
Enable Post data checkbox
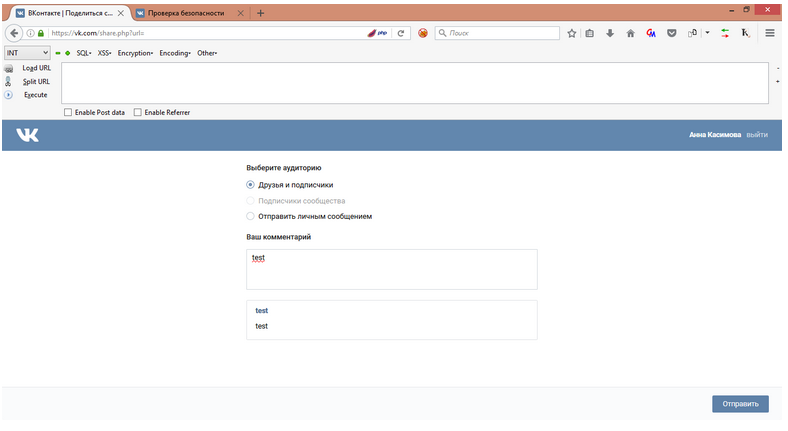pos(68,112)
